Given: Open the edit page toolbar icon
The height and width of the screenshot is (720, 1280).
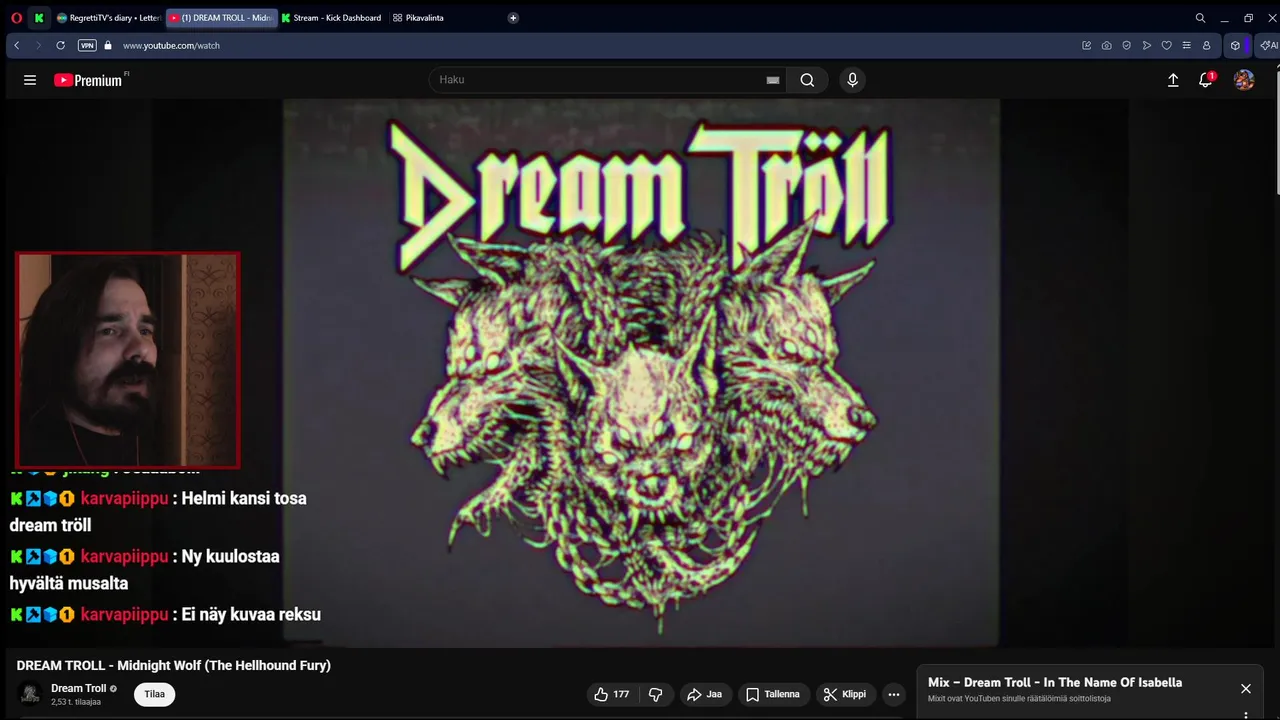Looking at the screenshot, I should (1086, 45).
